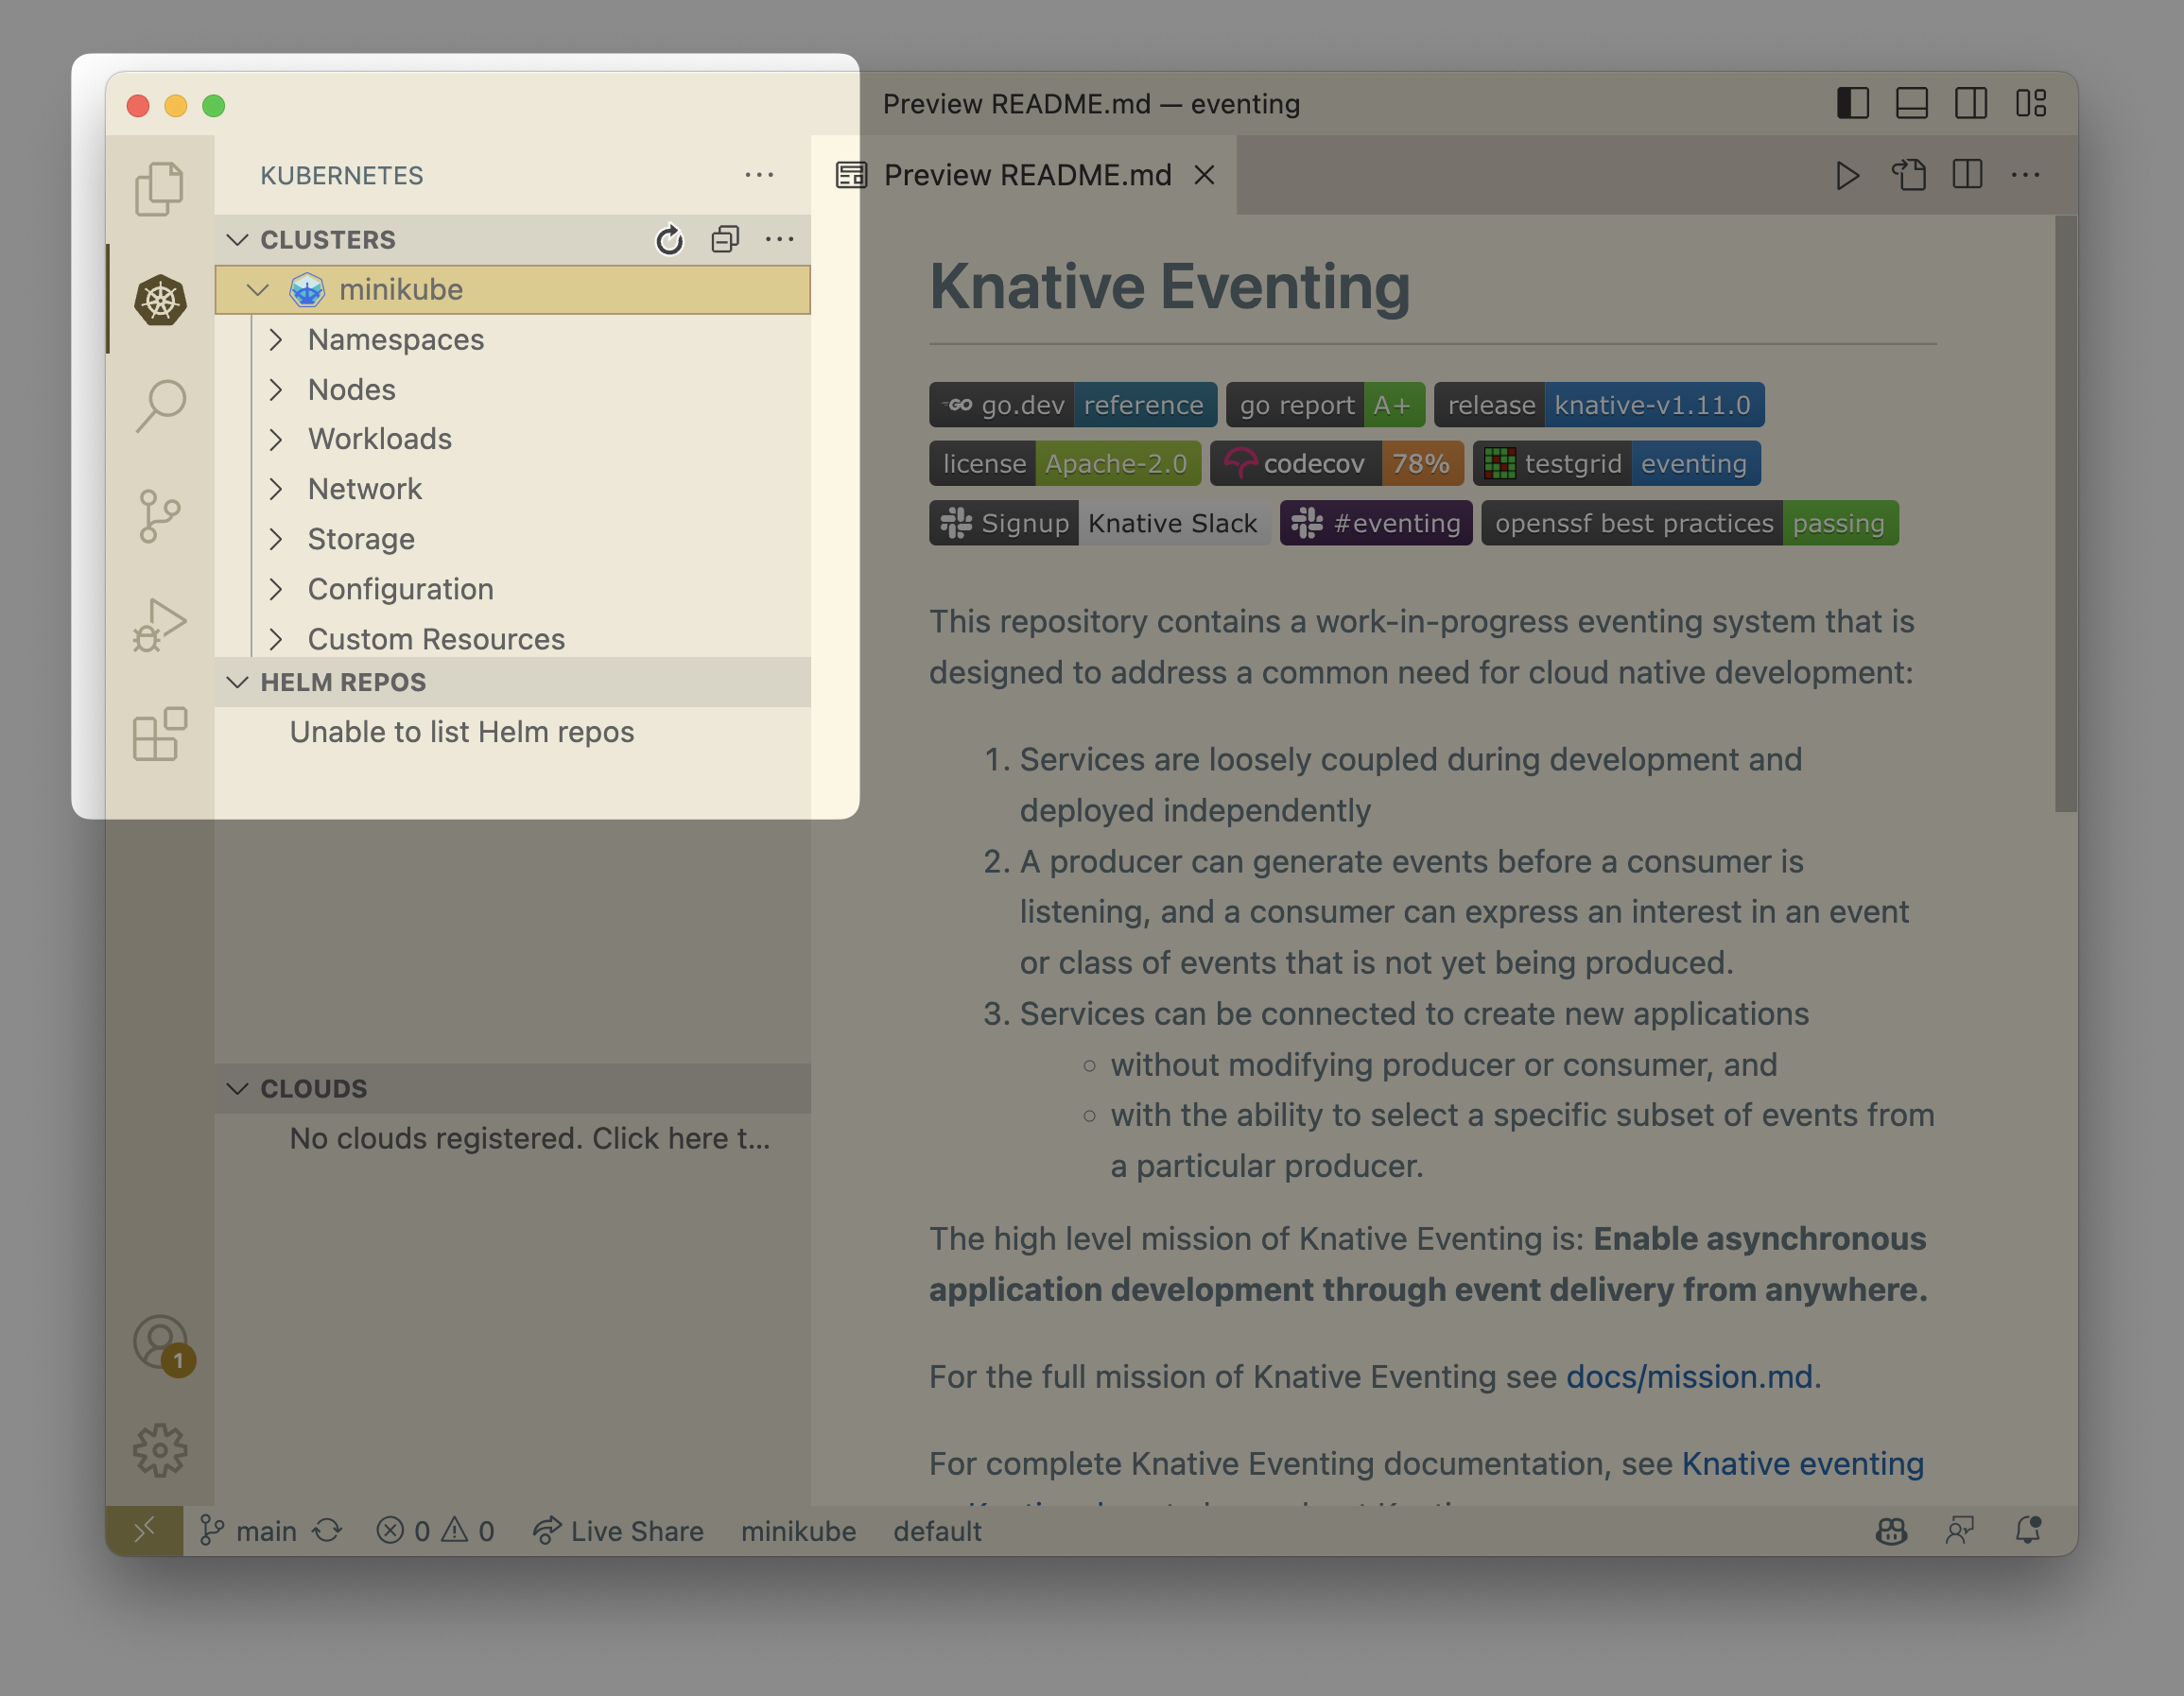Select the Preview README.md tab
The width and height of the screenshot is (2184, 1696).
pyautogui.click(x=1027, y=175)
